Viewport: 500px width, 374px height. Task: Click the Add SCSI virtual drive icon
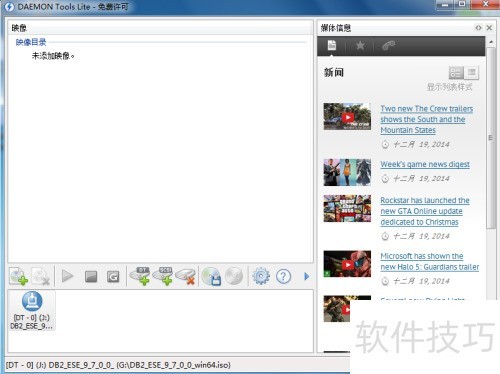coord(163,276)
